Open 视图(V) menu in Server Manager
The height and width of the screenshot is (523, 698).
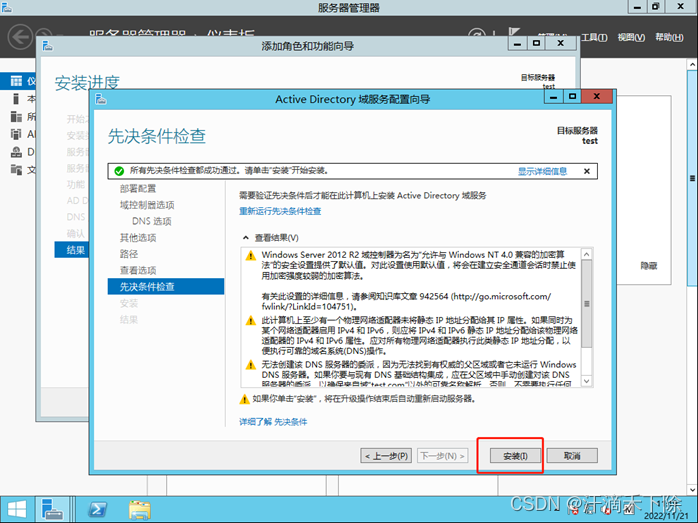click(631, 37)
